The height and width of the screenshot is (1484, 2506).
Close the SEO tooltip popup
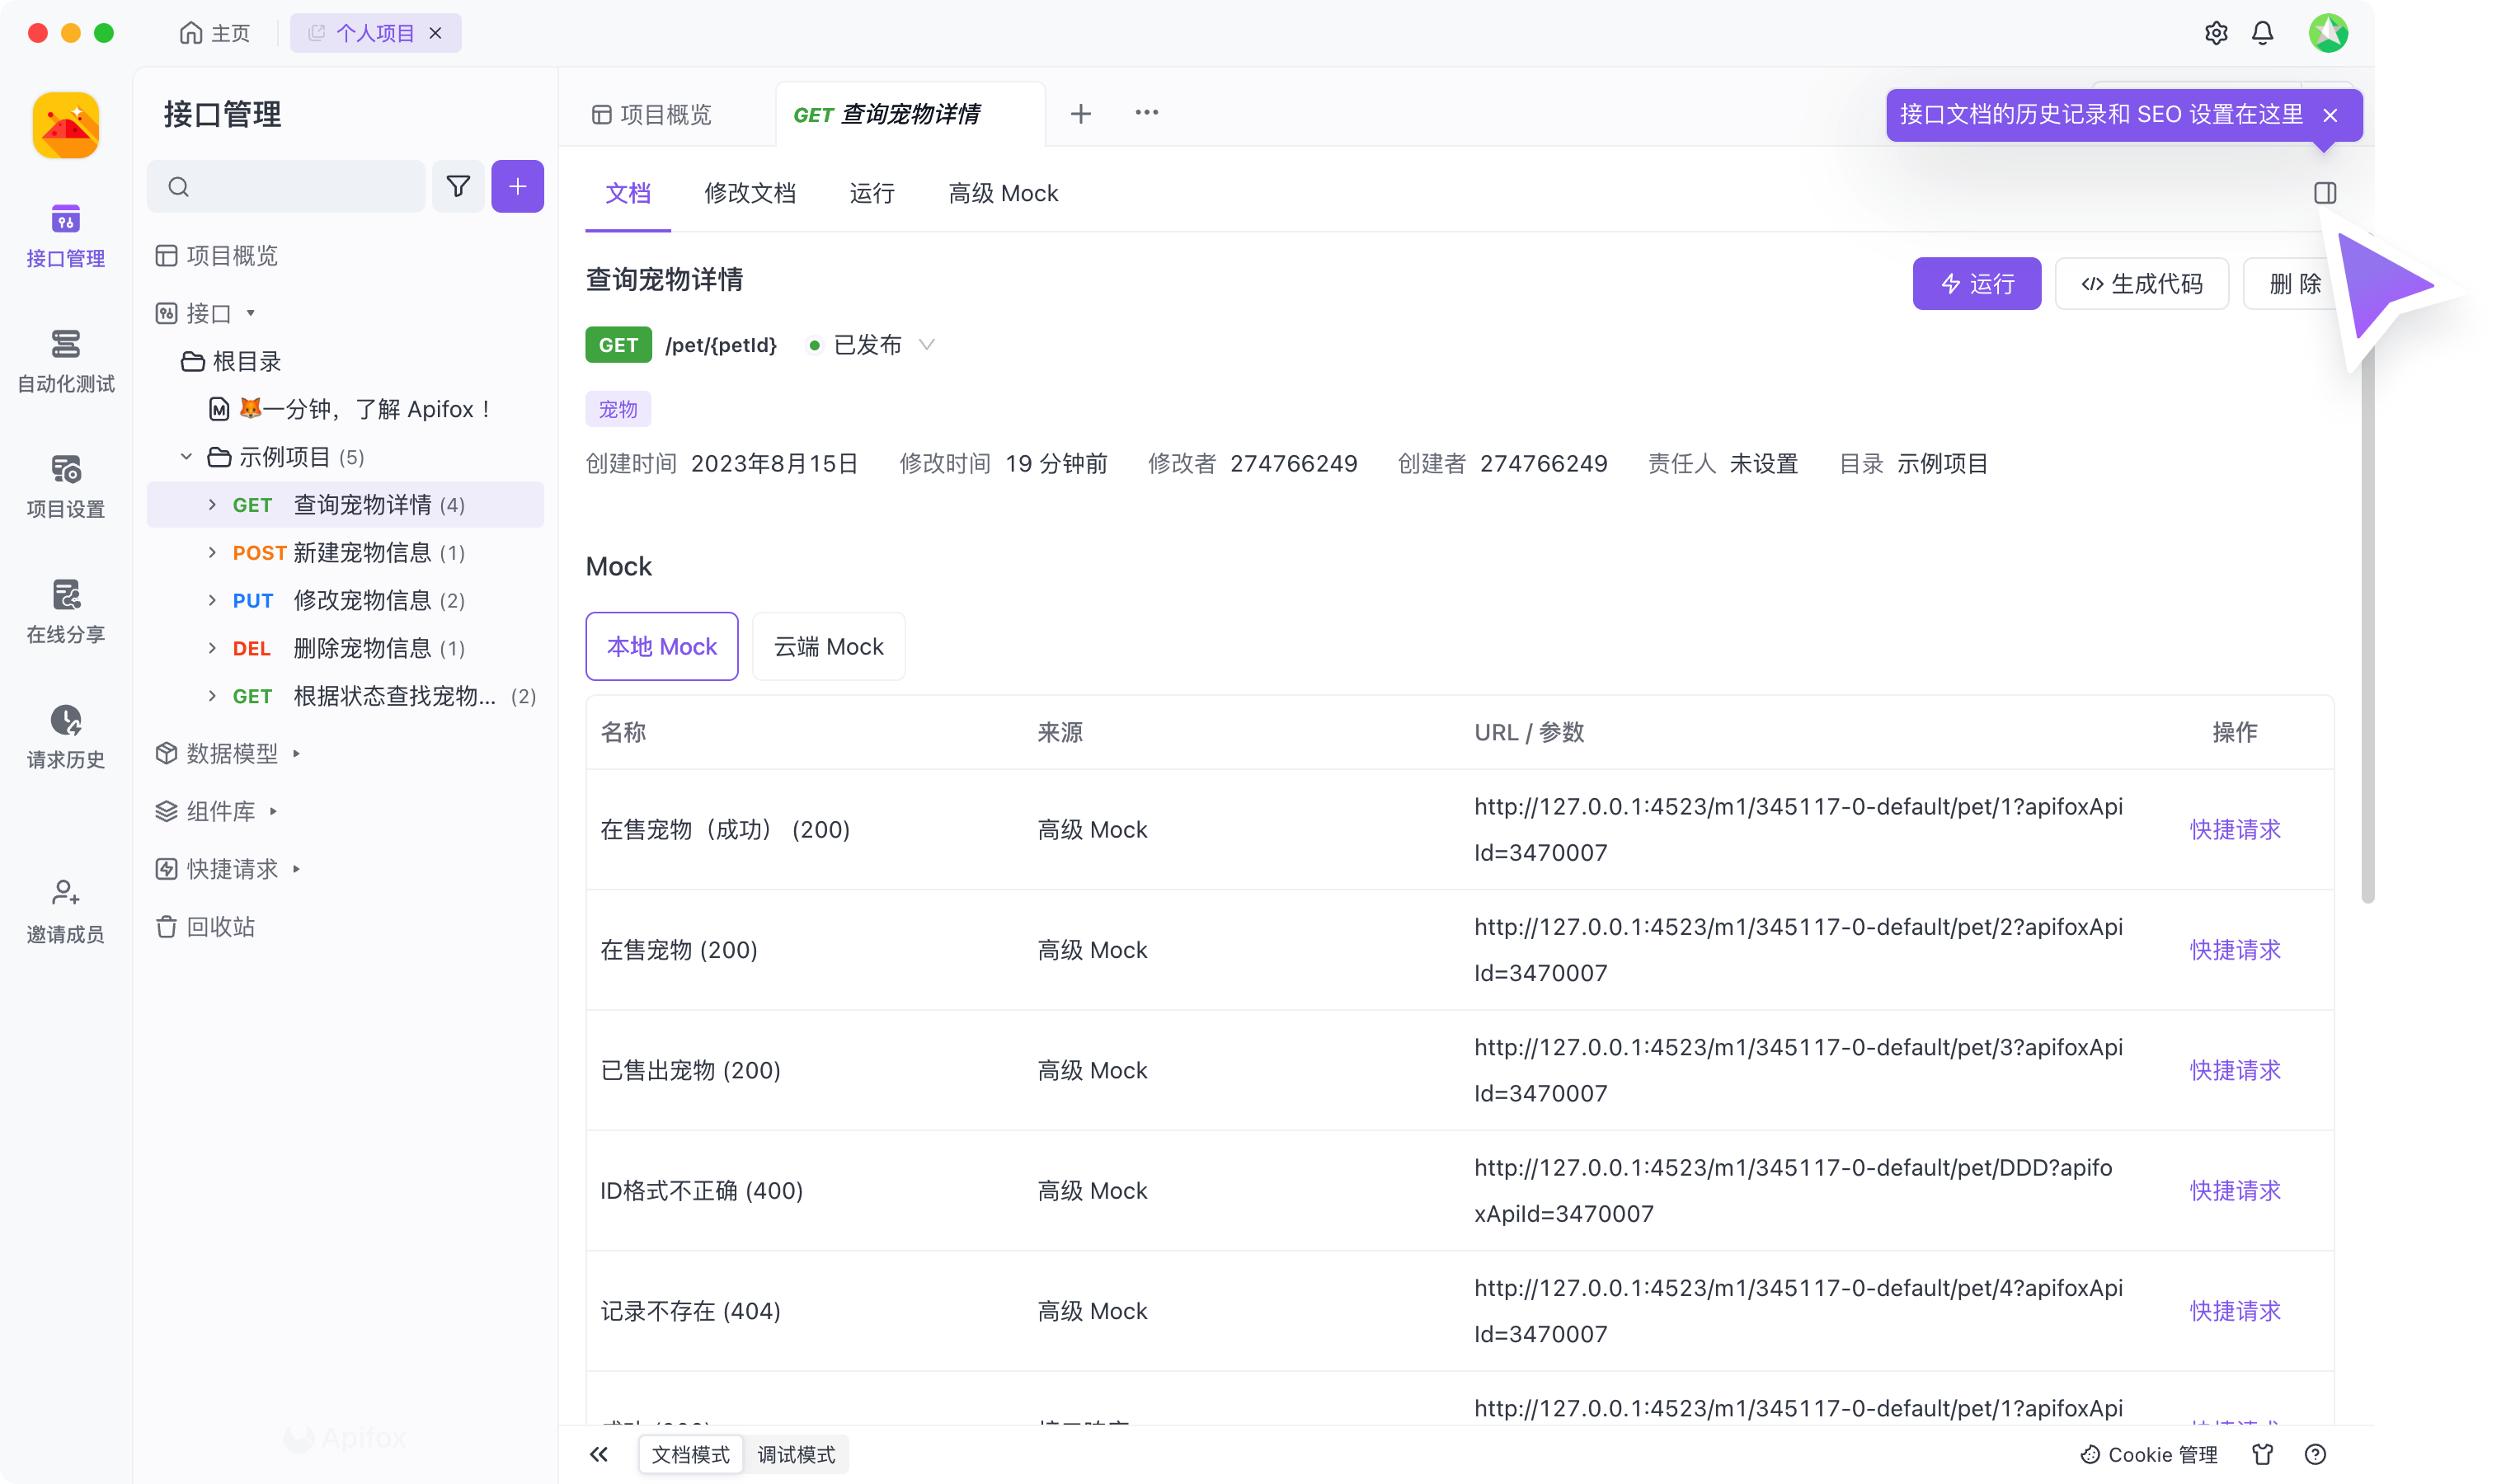(x=2331, y=115)
